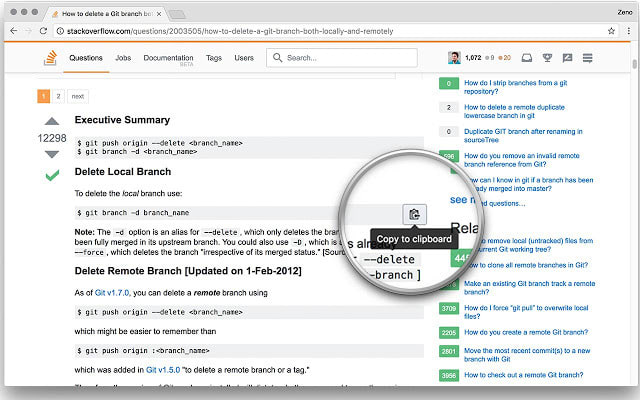Screen dimensions: 640x400
Task: Open the review queue icon
Action: tap(567, 58)
